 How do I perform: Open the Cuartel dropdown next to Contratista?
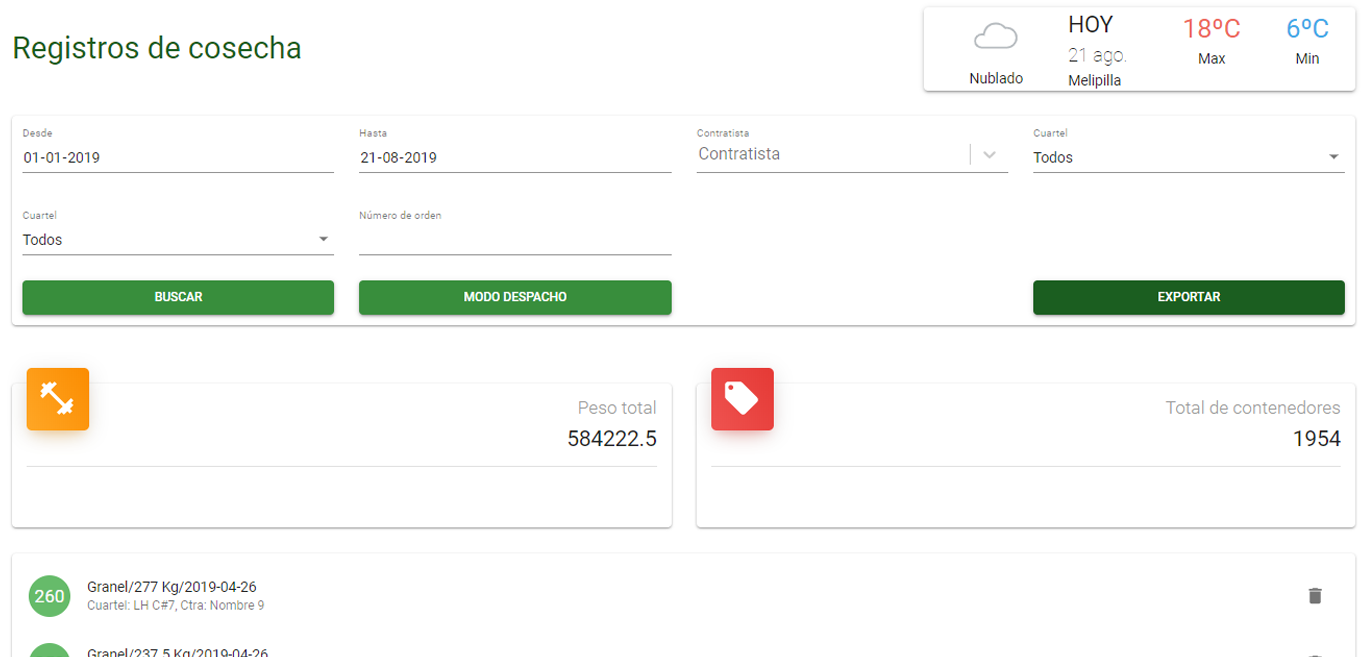[1188, 157]
